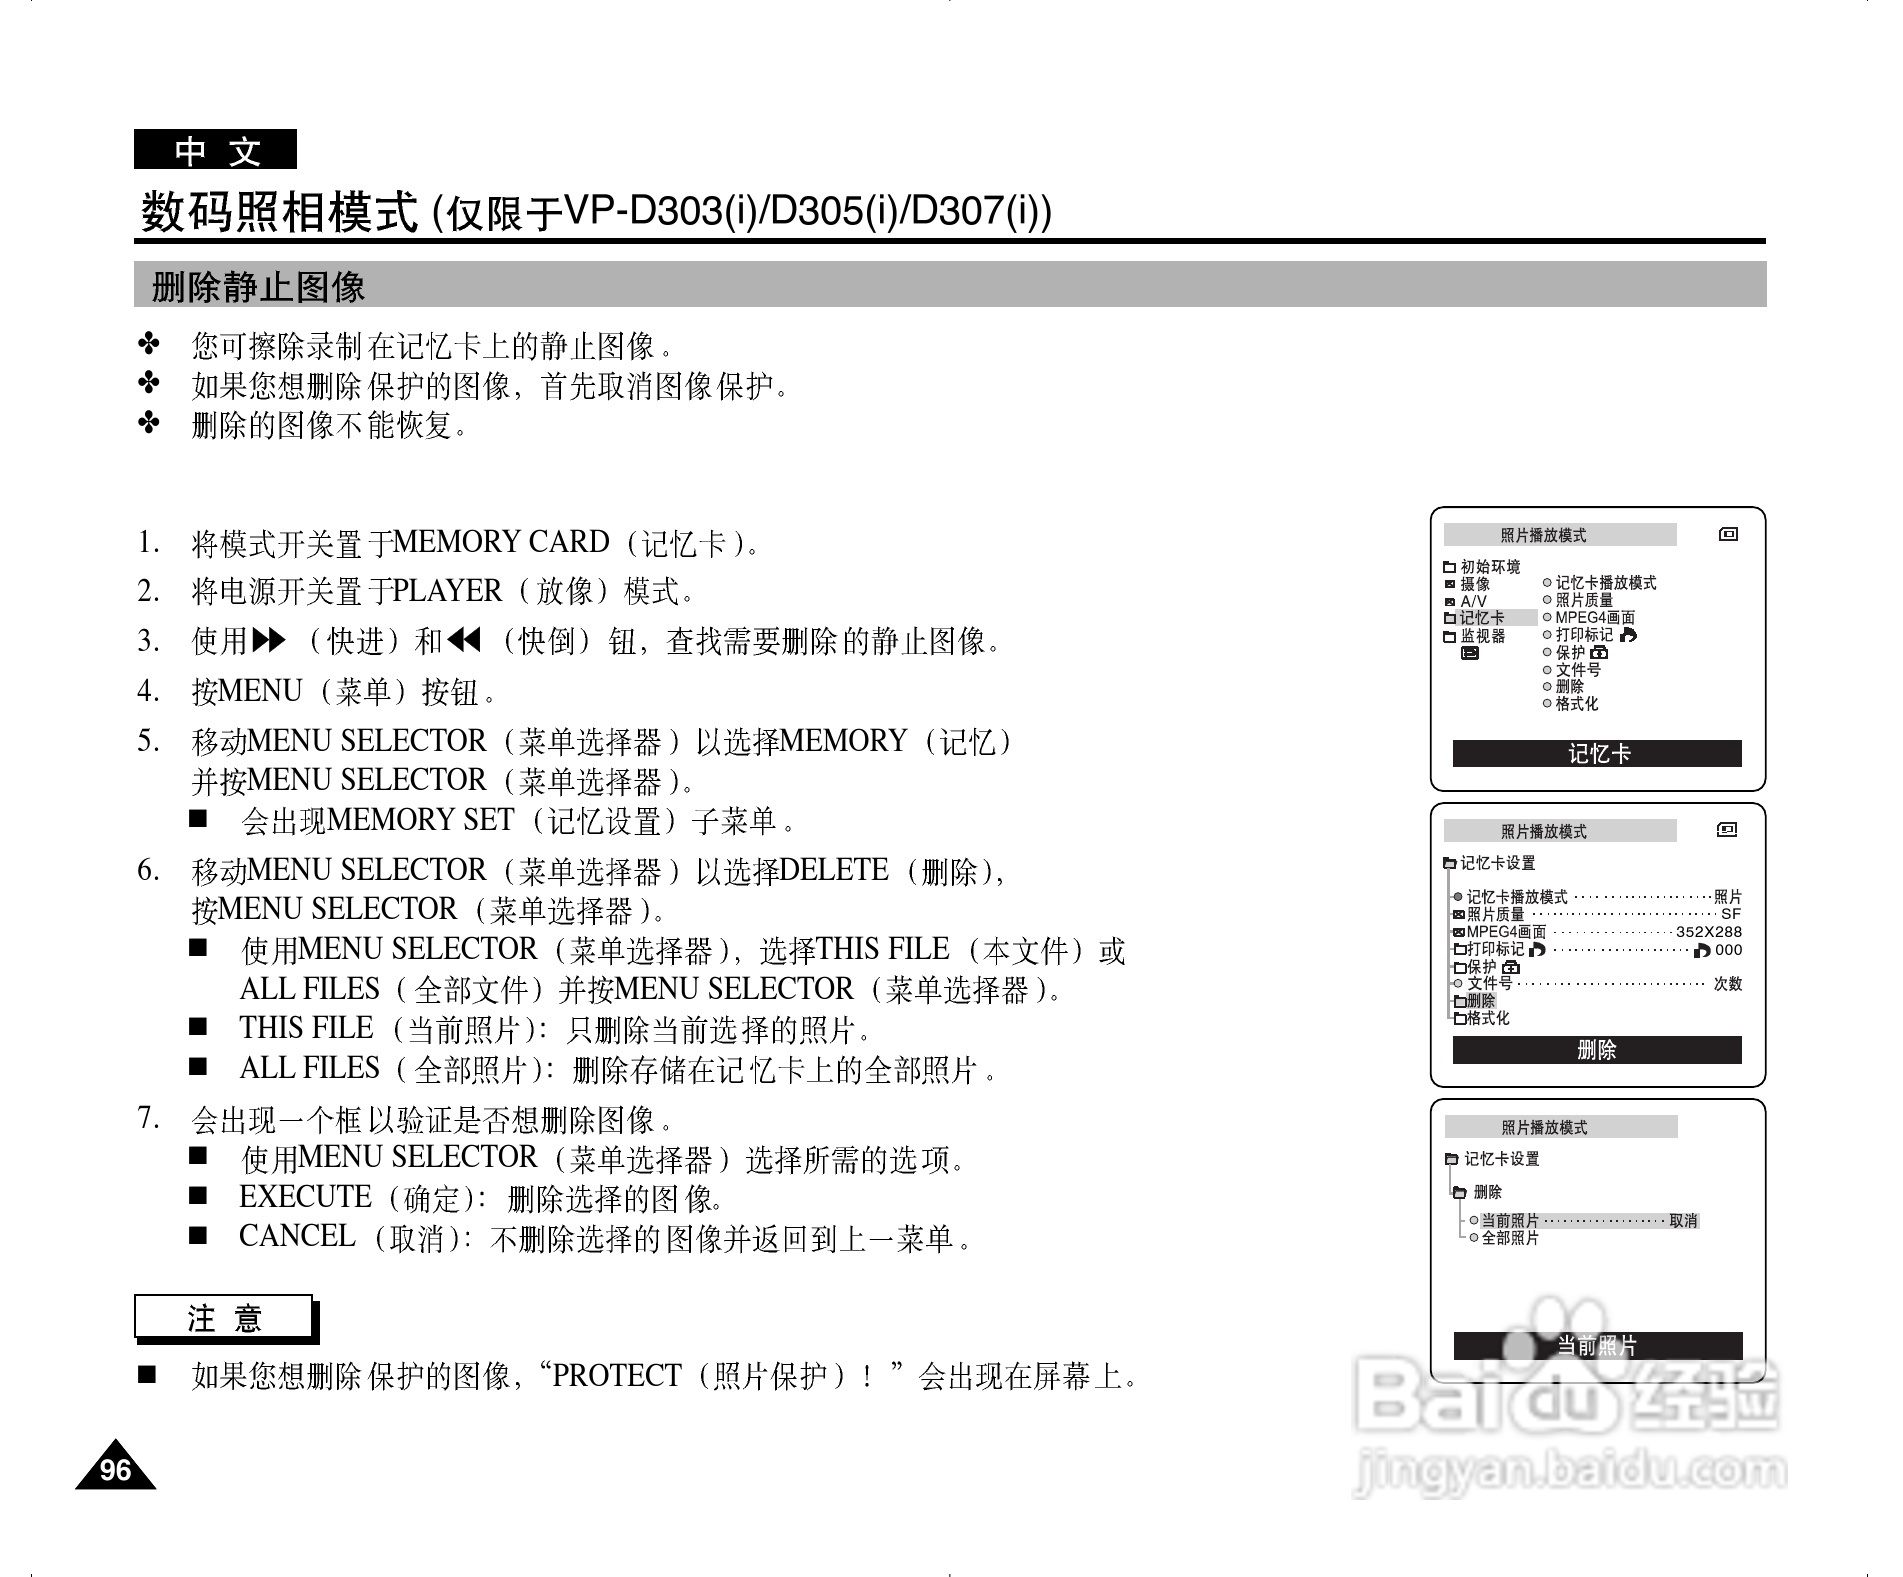Click the print mark icon in the 记忆卡 screen list
Screen dimensions: 1903x1577
click(1628, 635)
